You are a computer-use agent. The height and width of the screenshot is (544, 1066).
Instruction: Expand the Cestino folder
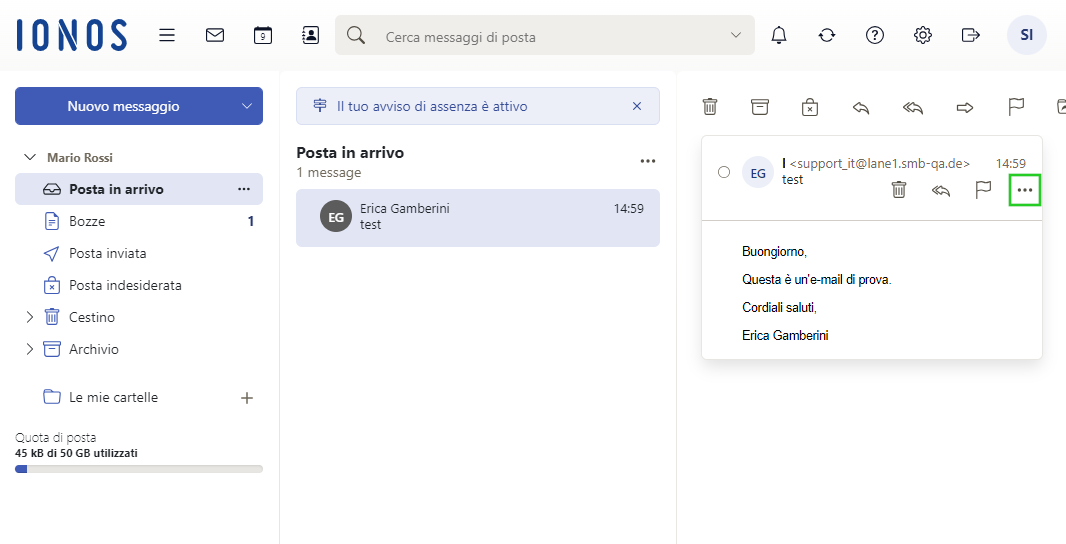point(29,317)
